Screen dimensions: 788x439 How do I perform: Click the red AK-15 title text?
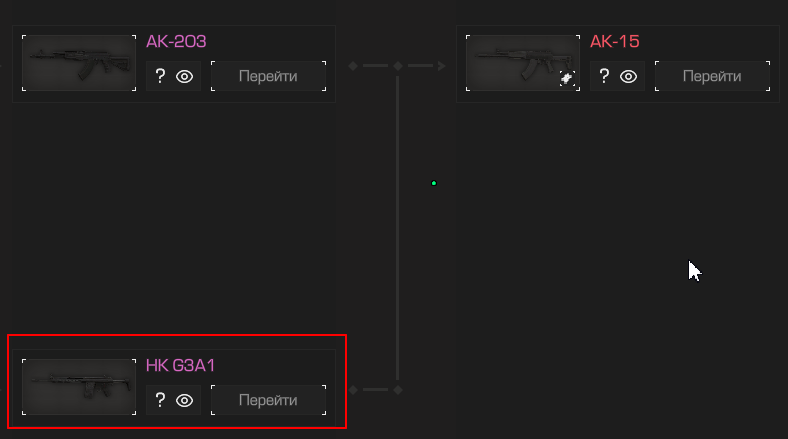click(x=615, y=41)
